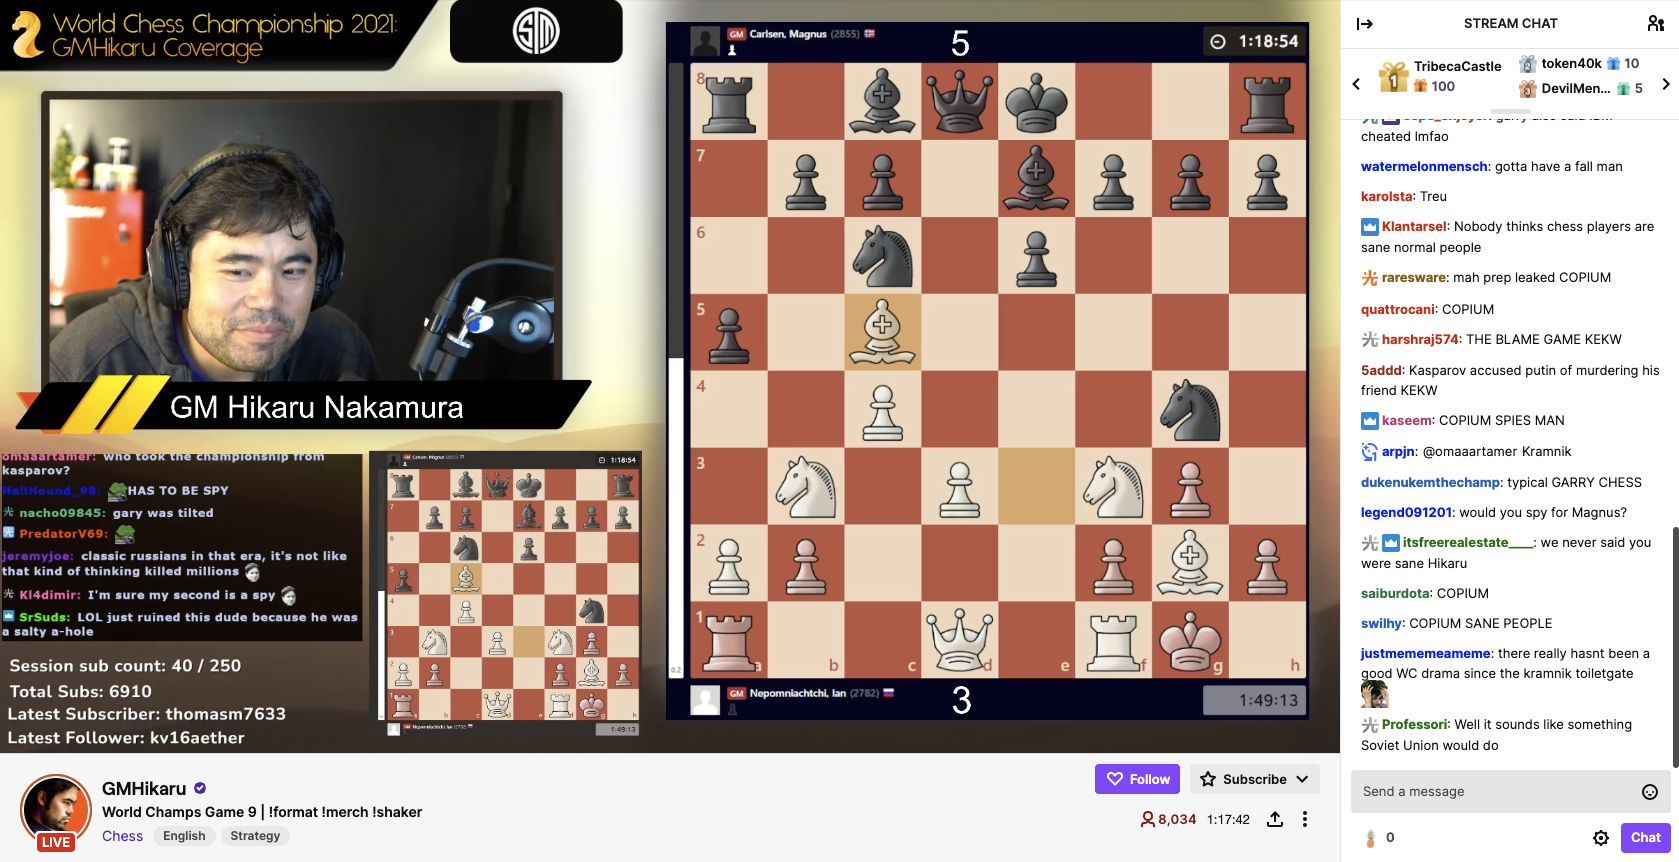This screenshot has height=862, width=1679.
Task: Click the black king on e8
Action: pyautogui.click(x=1036, y=102)
